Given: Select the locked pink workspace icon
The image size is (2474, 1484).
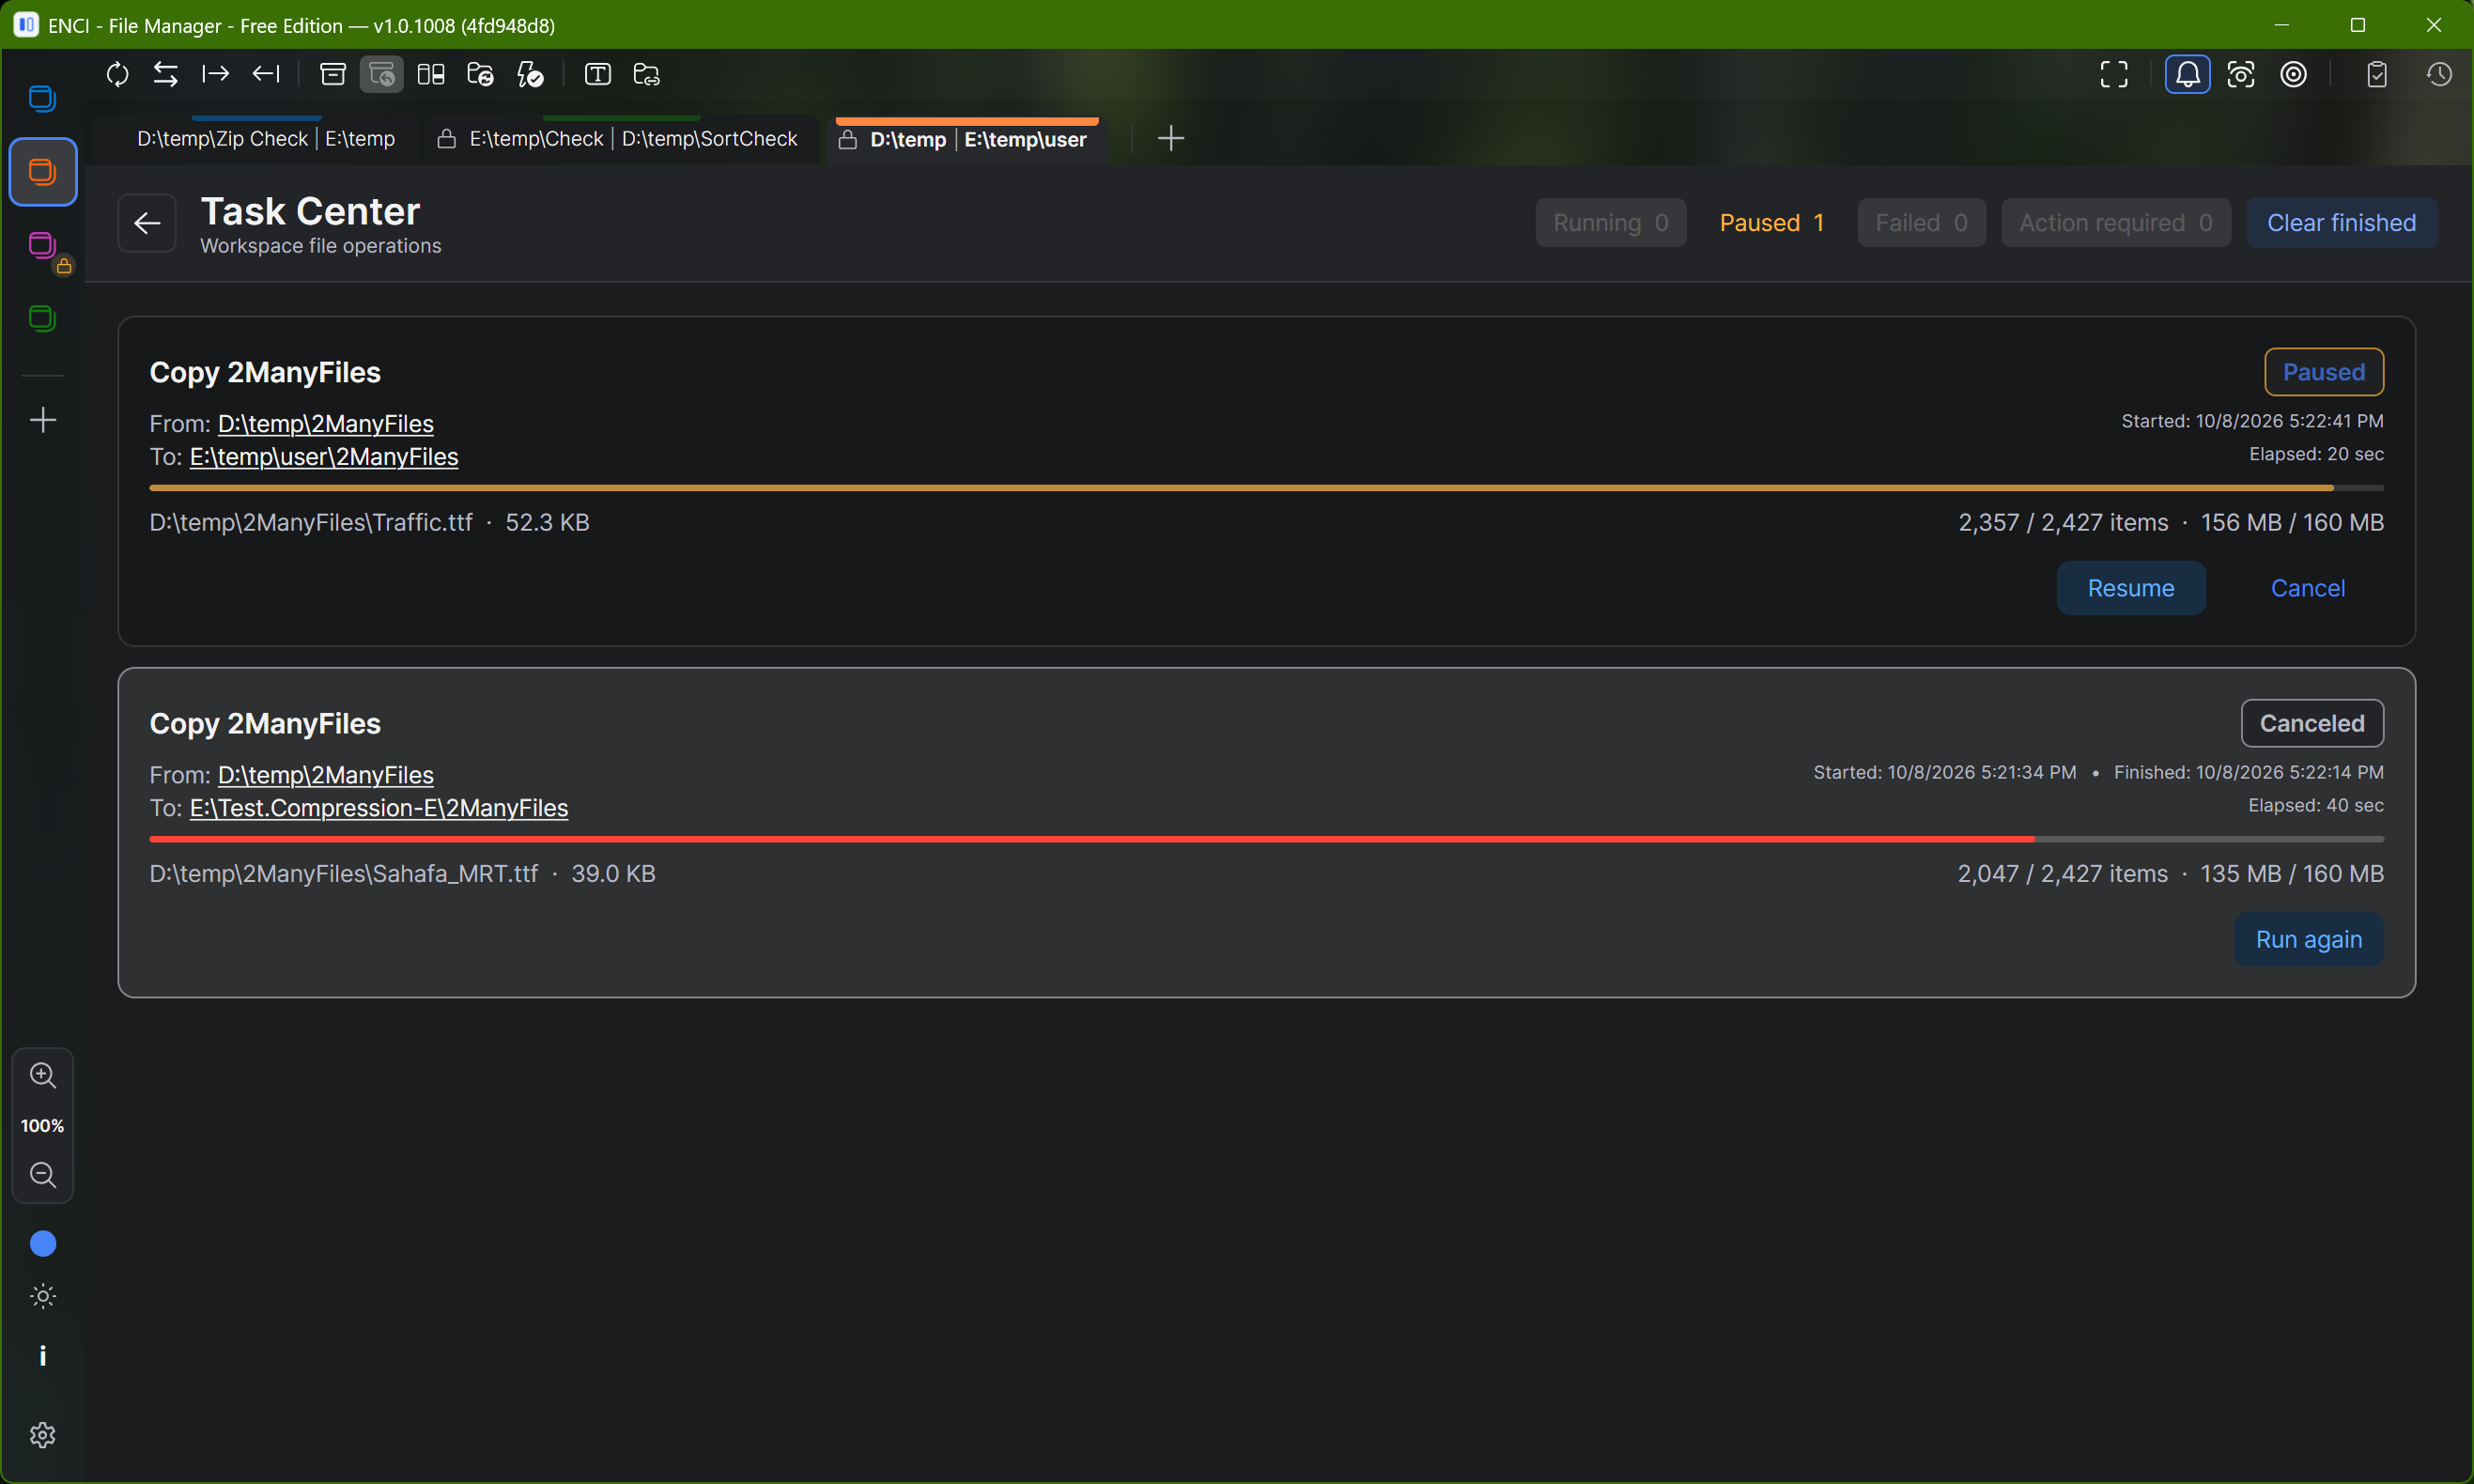Looking at the screenshot, I should point(42,245).
